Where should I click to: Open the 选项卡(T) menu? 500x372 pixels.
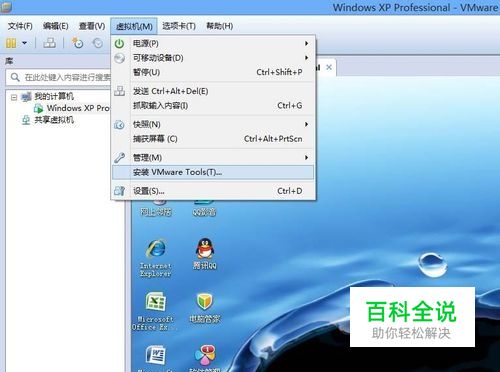(x=179, y=26)
